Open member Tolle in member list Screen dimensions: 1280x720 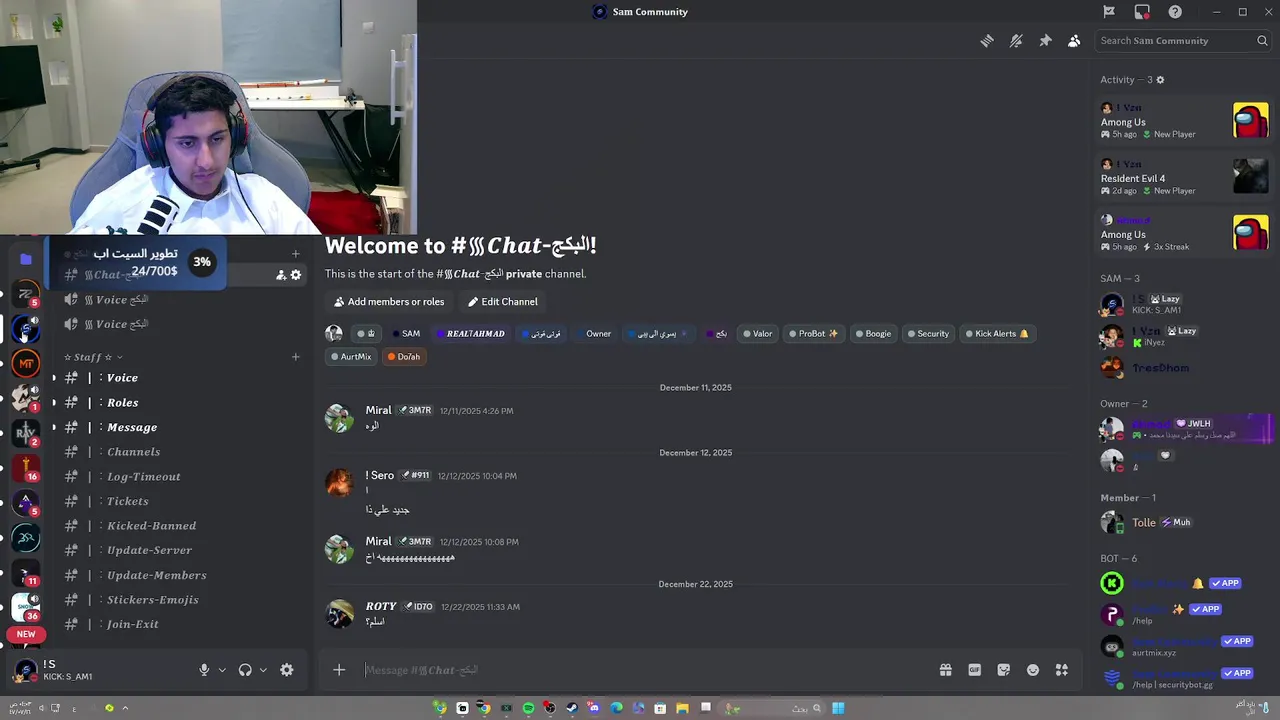(x=1184, y=522)
